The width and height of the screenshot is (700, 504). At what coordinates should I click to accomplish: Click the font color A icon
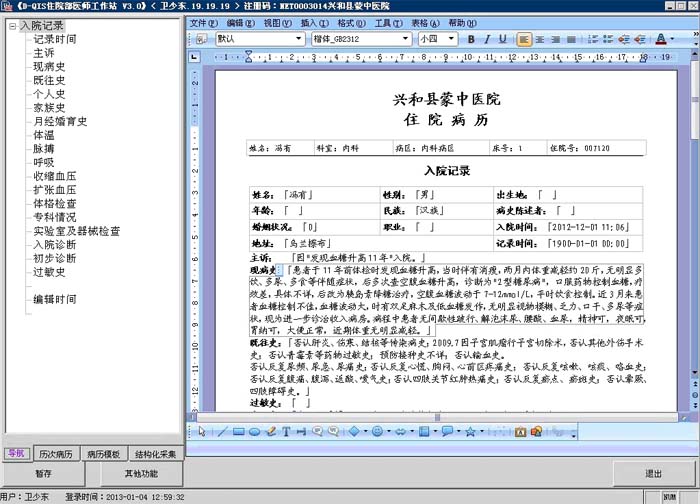coord(661,39)
